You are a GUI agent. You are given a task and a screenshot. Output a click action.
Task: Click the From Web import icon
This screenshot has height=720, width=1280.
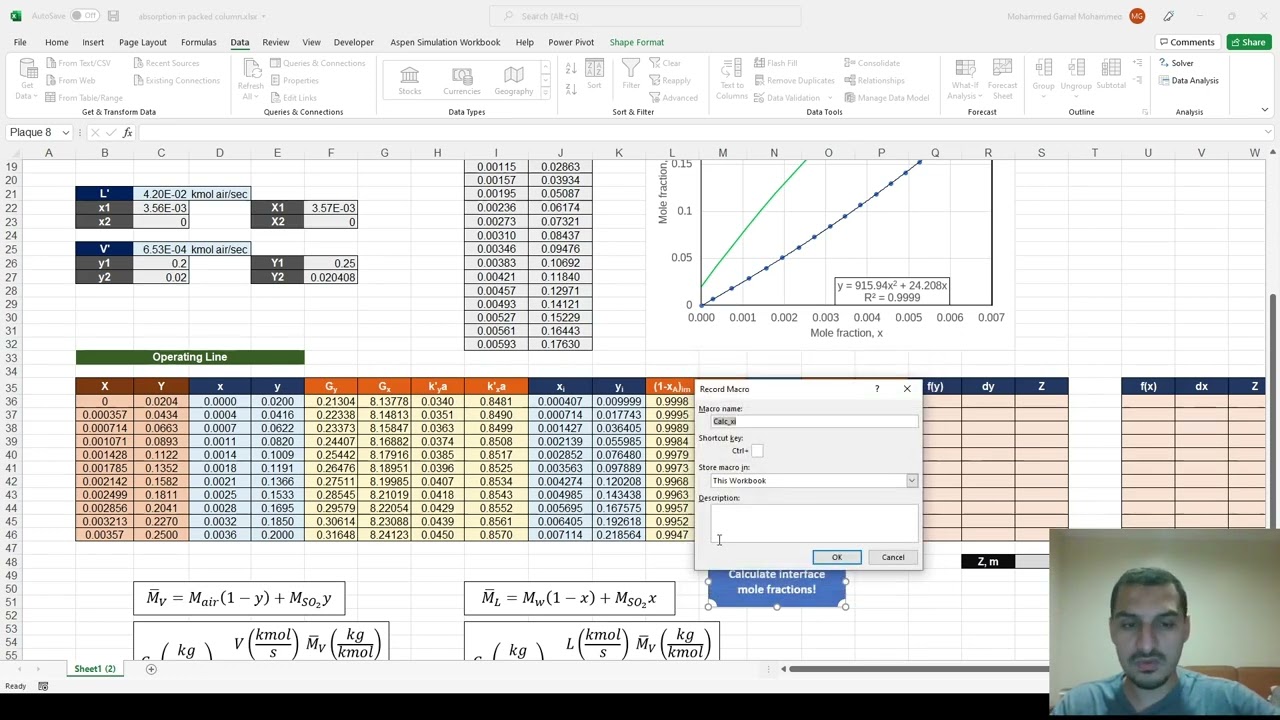pos(51,80)
